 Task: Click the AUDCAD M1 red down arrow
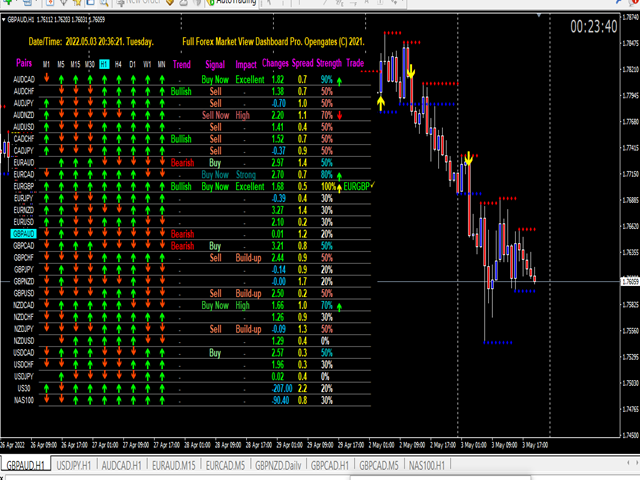[x=46, y=79]
